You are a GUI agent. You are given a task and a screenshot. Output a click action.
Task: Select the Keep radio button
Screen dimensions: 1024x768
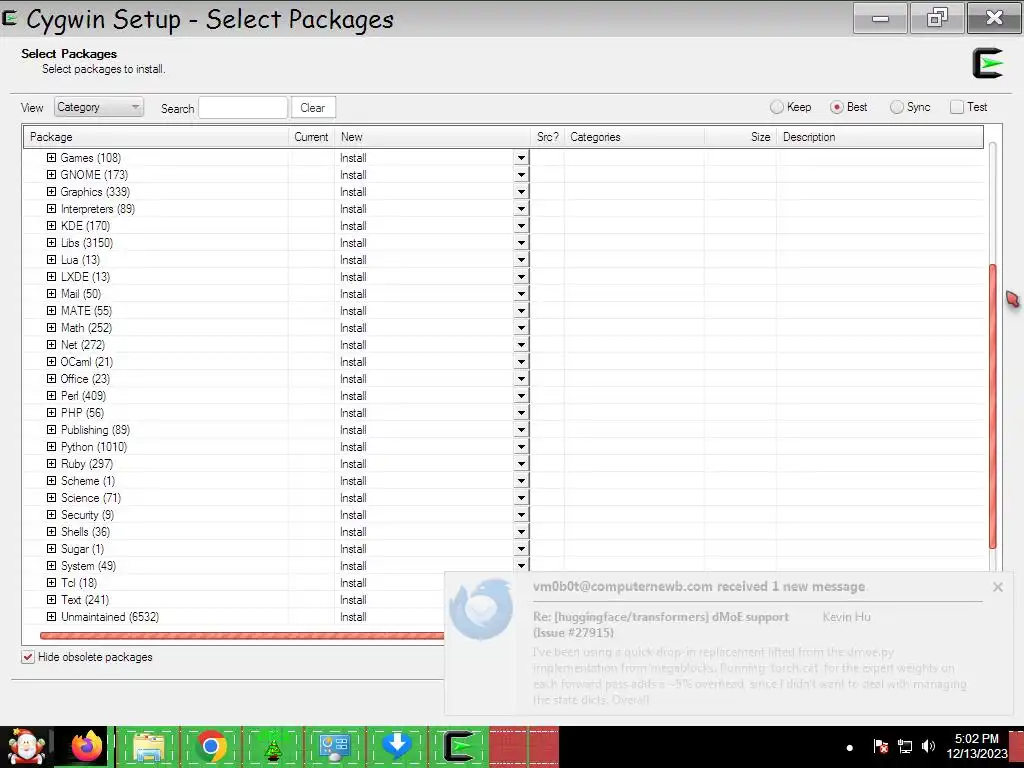tap(776, 107)
